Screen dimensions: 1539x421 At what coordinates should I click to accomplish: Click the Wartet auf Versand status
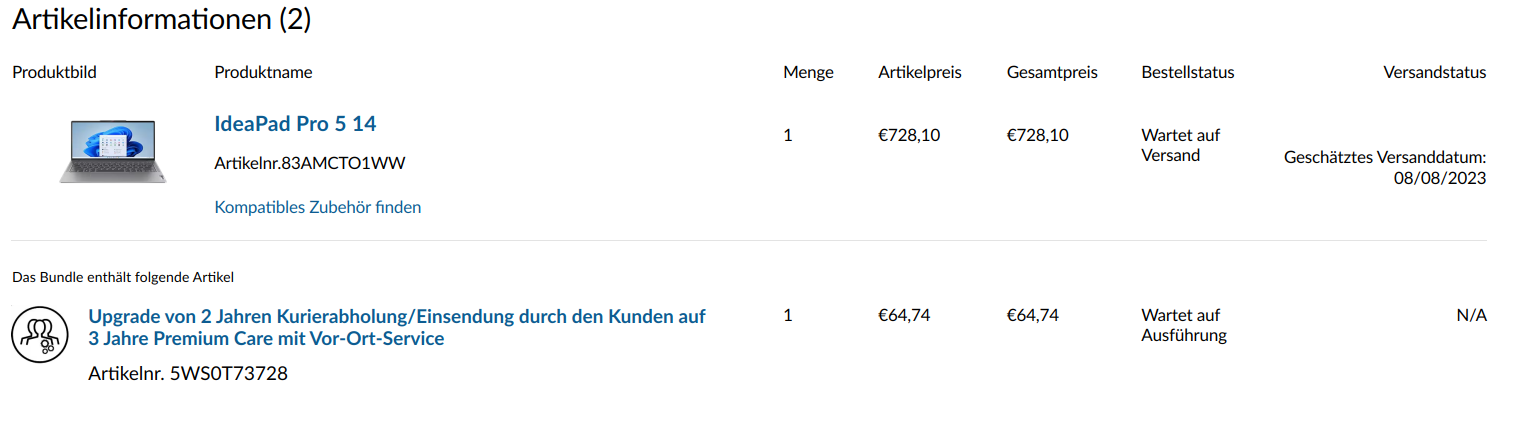tap(1180, 145)
